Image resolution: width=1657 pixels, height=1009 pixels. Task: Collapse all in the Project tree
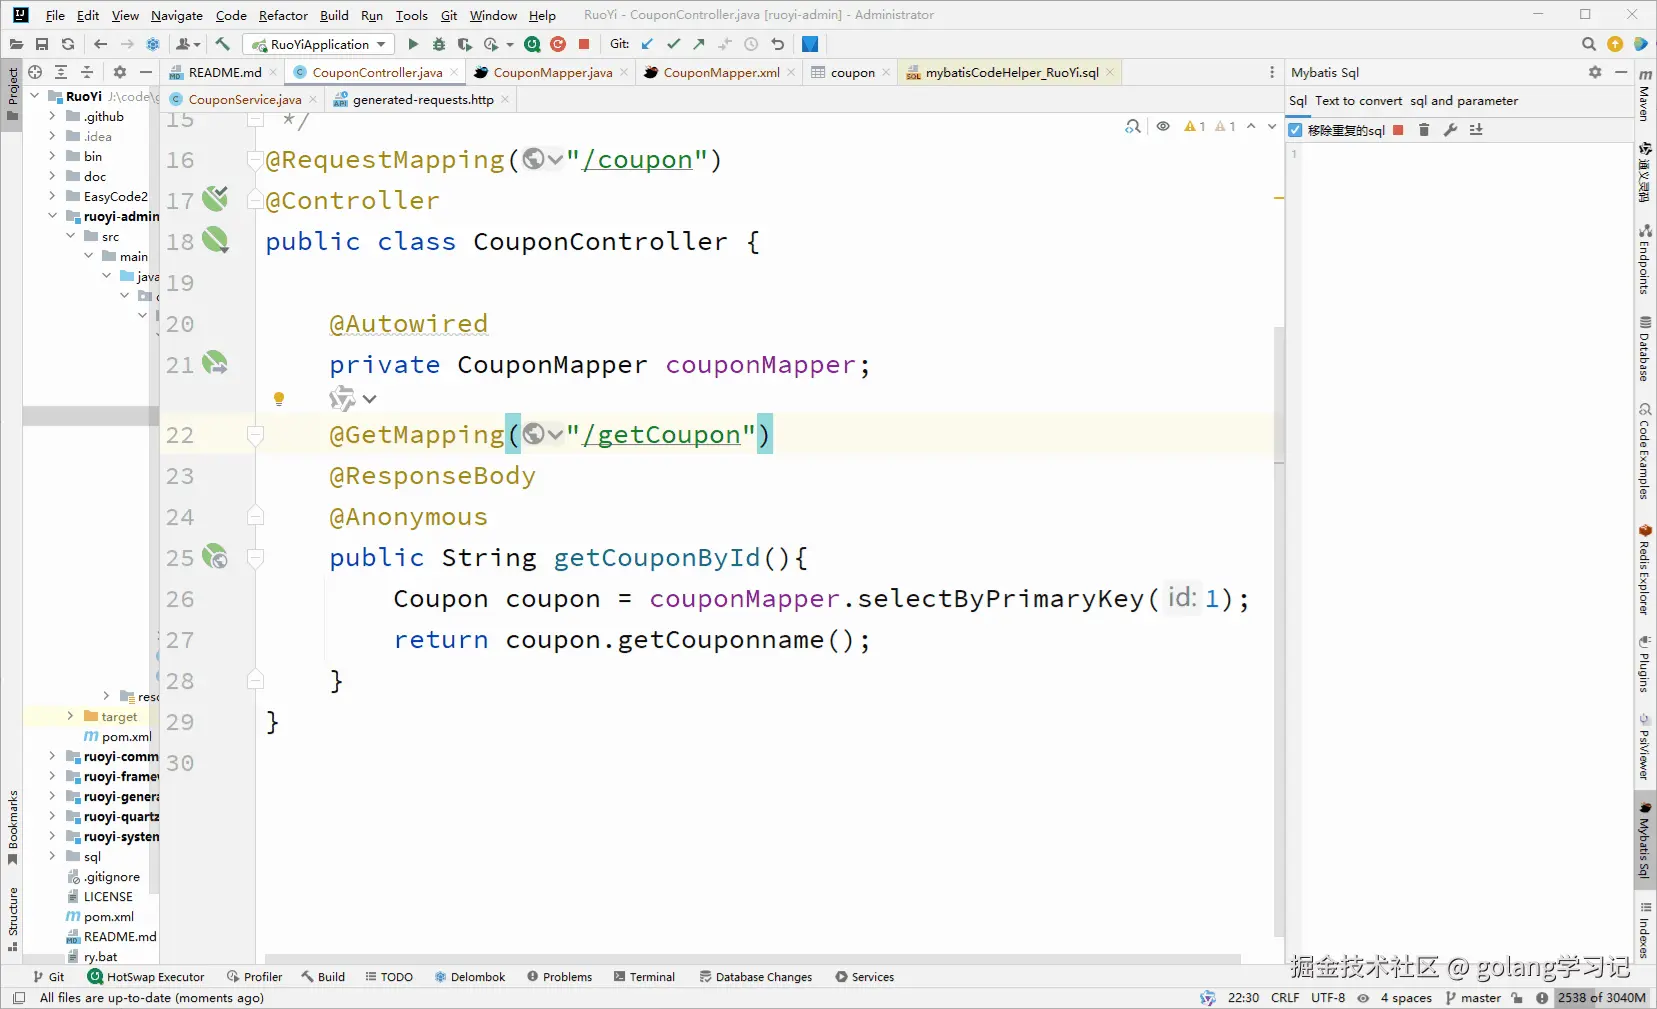pos(87,72)
